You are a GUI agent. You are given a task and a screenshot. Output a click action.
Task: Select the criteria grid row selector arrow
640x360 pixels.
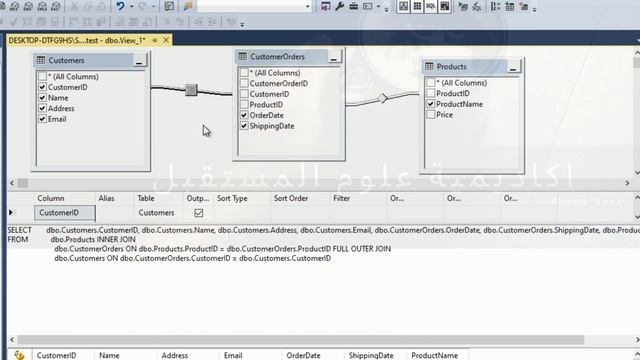point(11,213)
